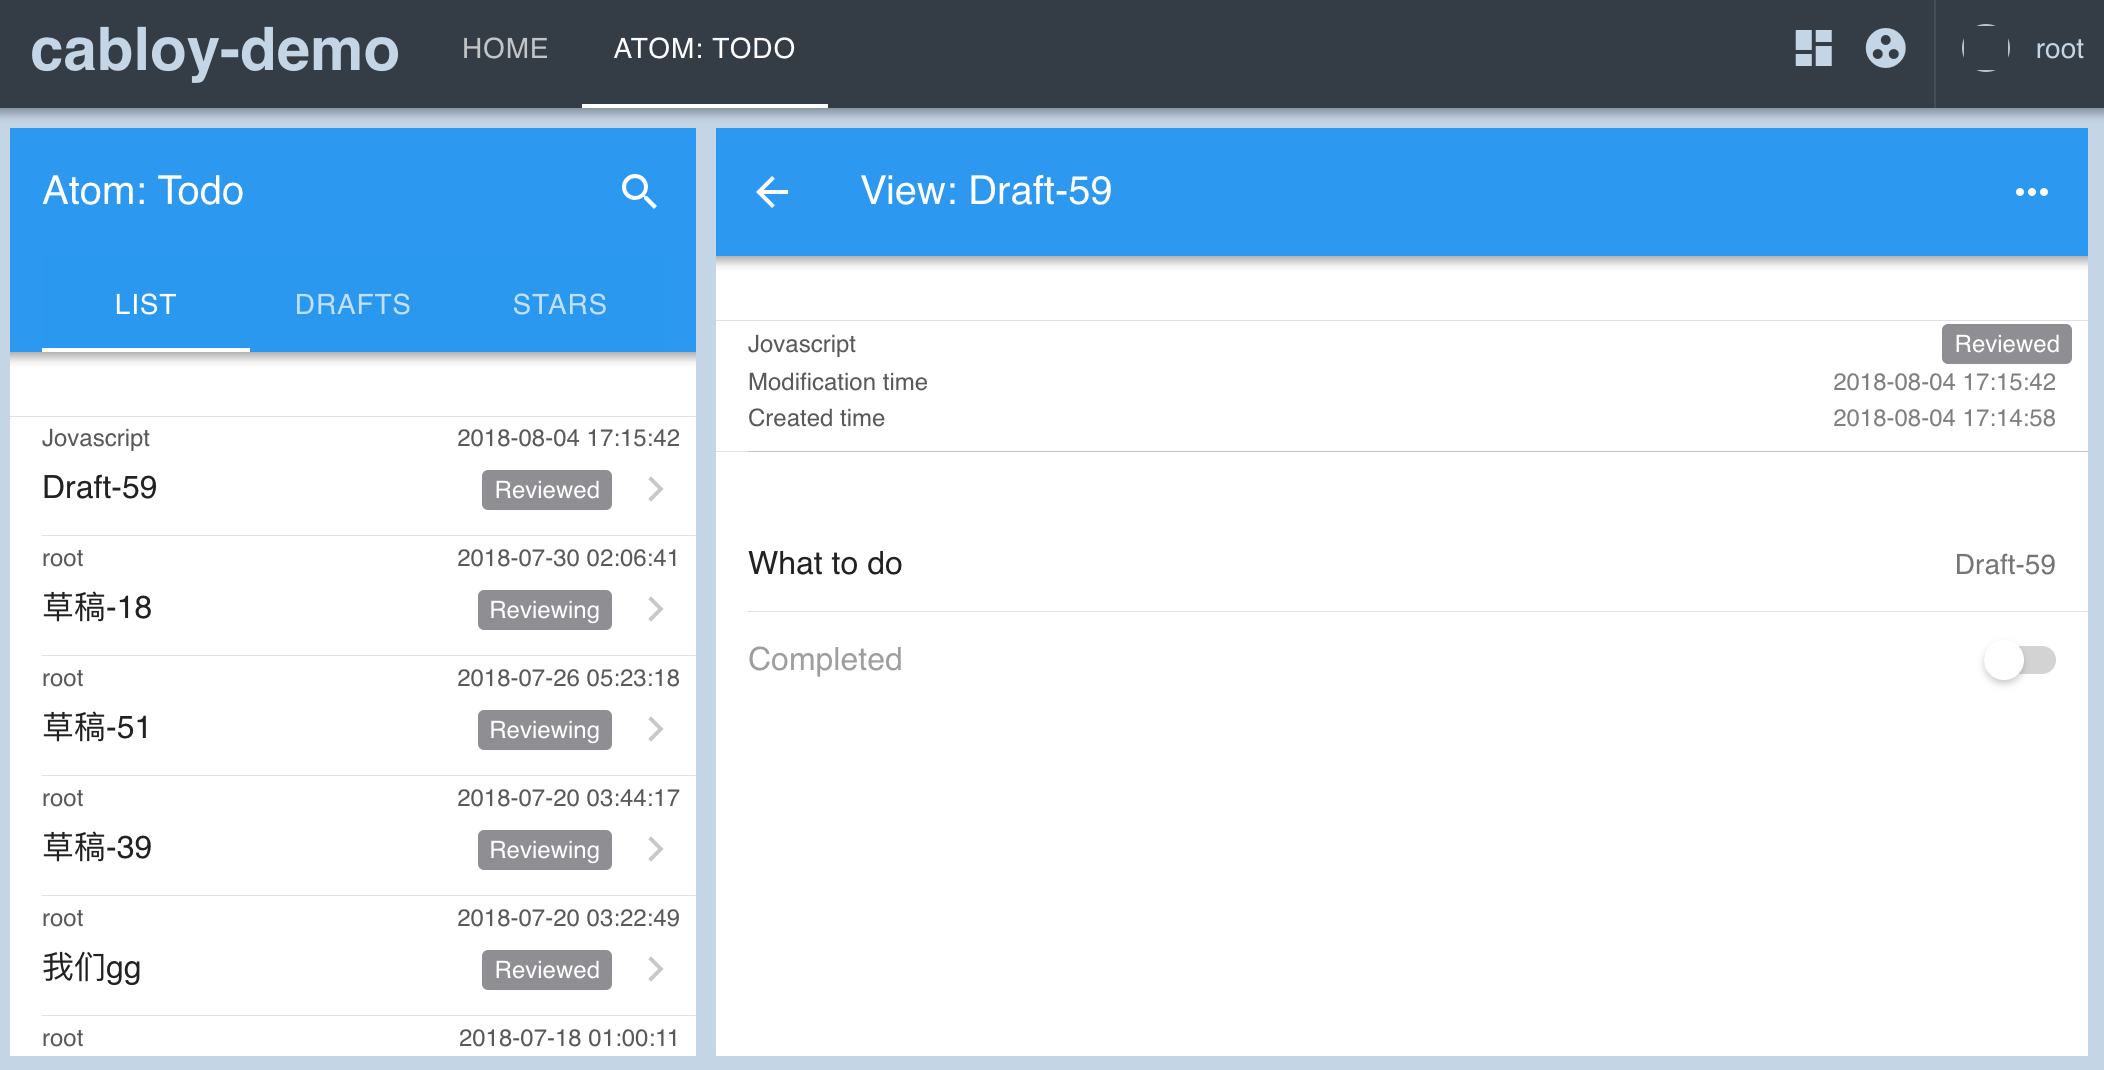Click the 2018-07-20 03:44:17 timestamp
This screenshot has height=1070, width=2104.
click(568, 798)
